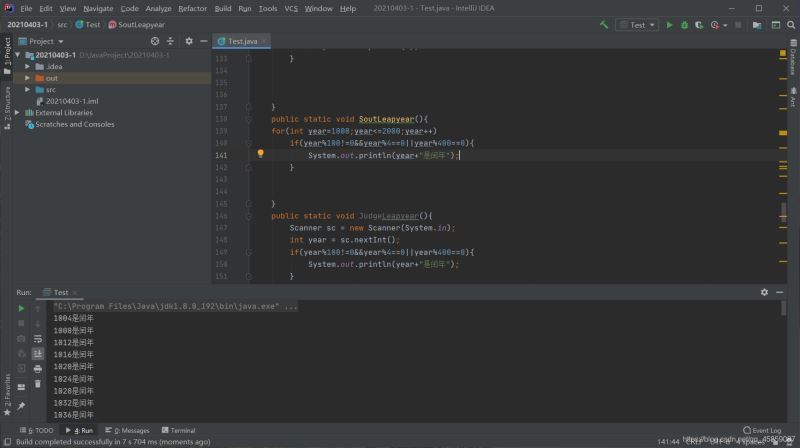Viewport: 800px width, 448px height.
Task: Start debugging with the bug icon
Action: point(684,24)
